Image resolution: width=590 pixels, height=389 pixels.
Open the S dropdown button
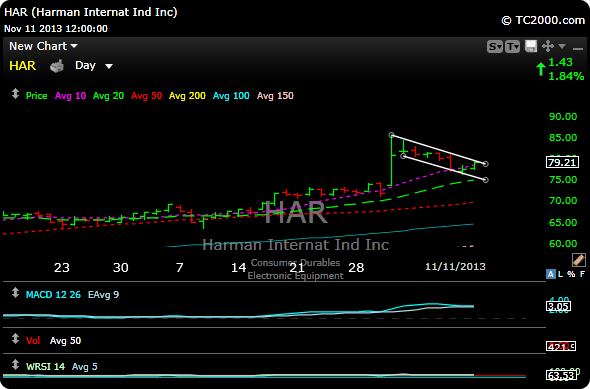494,47
